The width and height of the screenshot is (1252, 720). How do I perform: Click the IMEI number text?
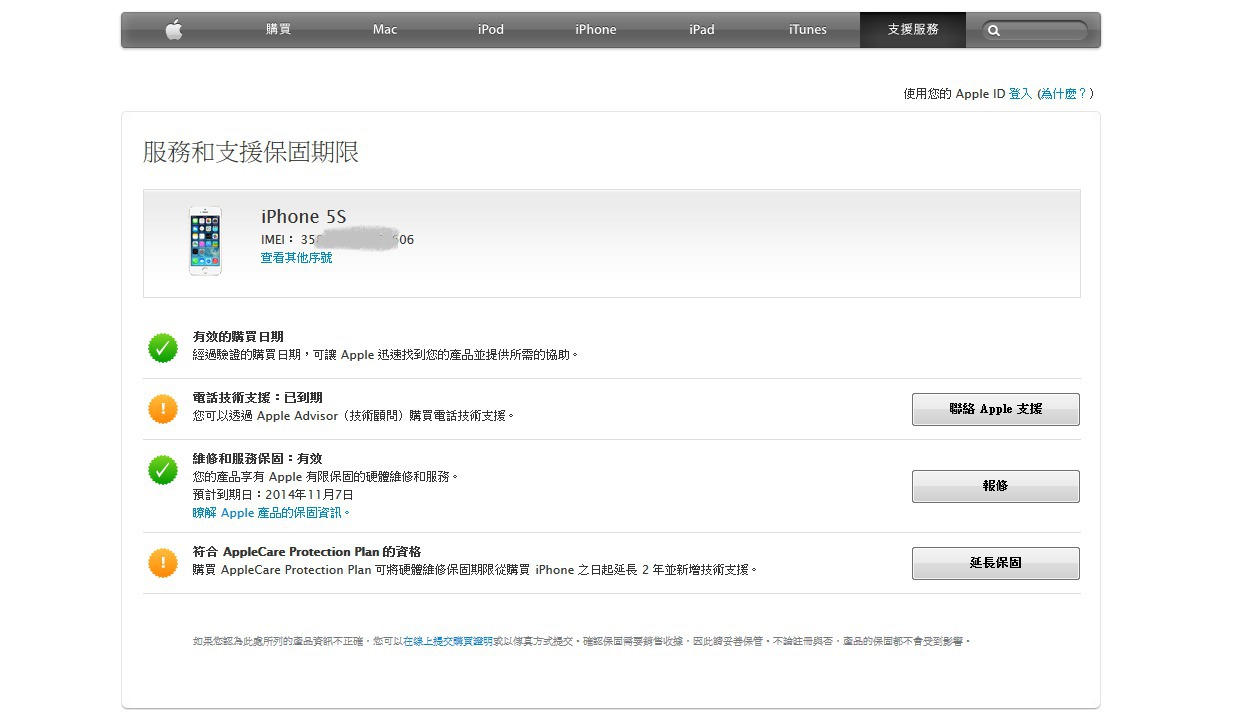(337, 240)
